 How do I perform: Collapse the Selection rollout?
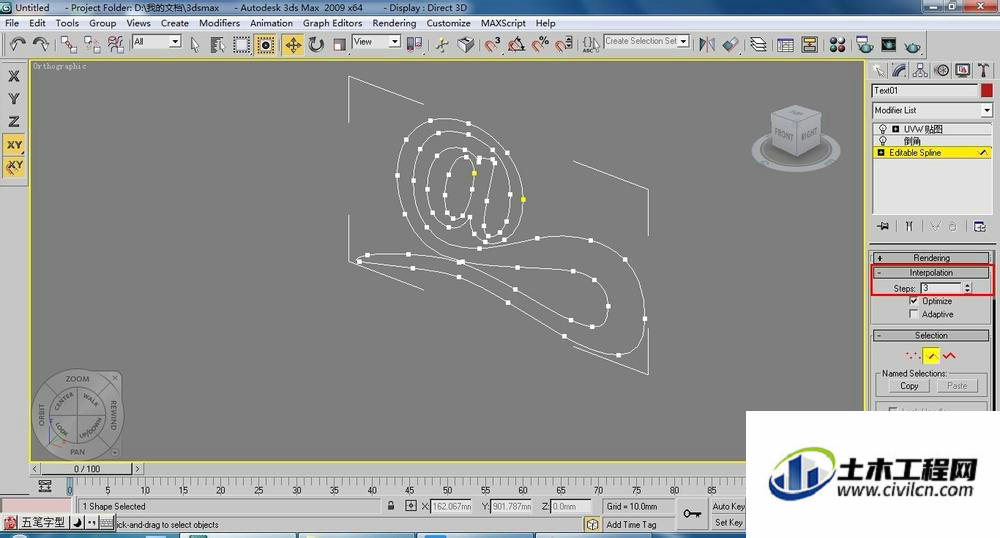[931, 335]
